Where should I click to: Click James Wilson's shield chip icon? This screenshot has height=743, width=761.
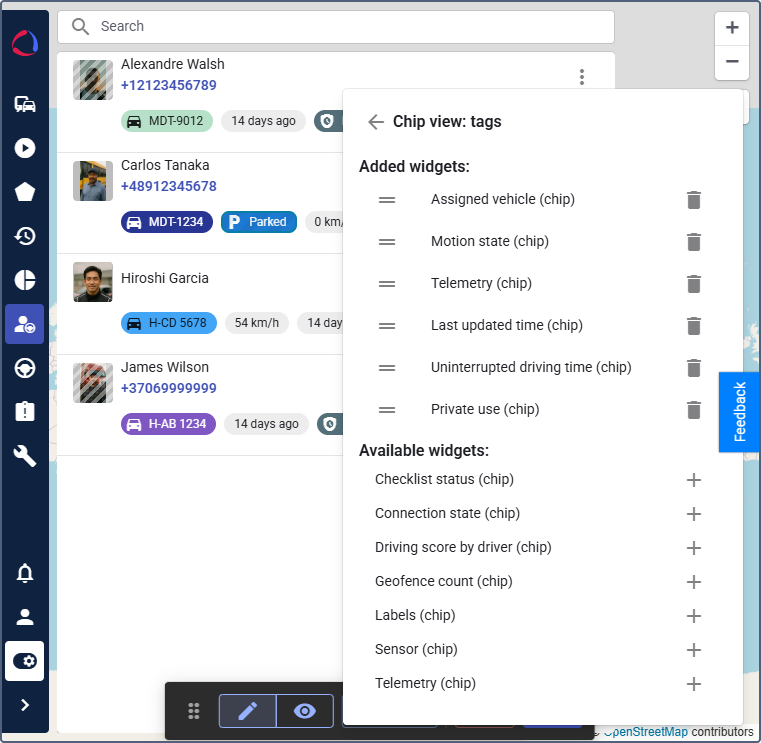(x=330, y=424)
